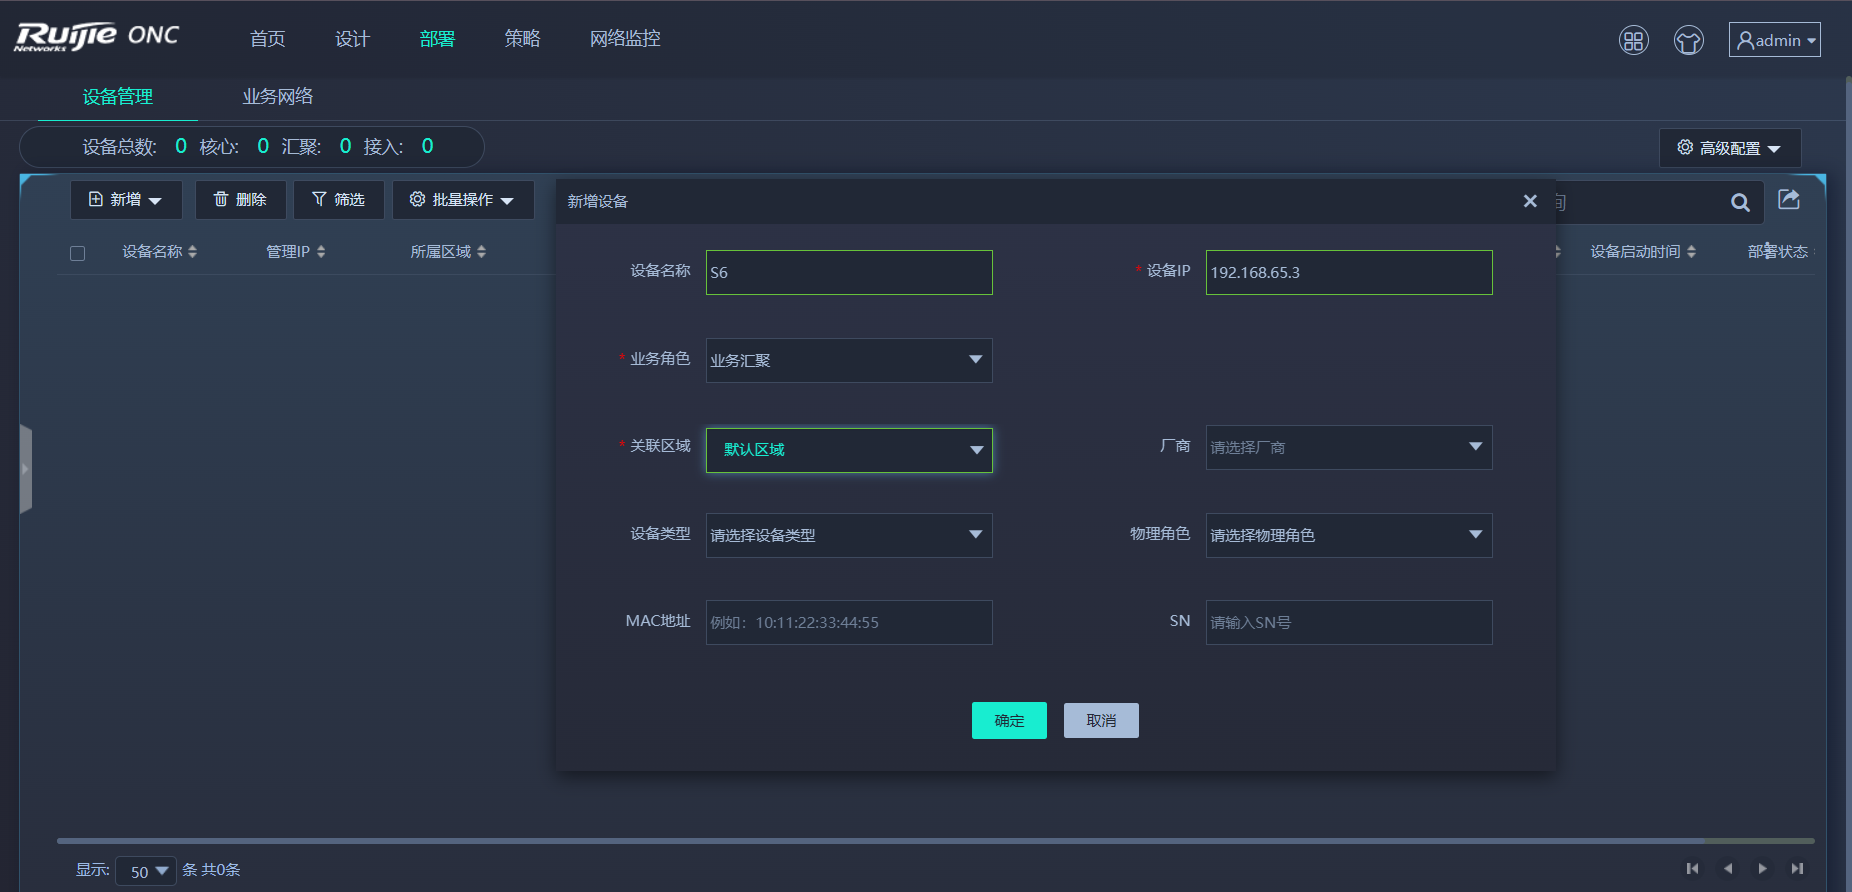Open the 设计 menu
This screenshot has height=892, width=1852.
coord(353,38)
